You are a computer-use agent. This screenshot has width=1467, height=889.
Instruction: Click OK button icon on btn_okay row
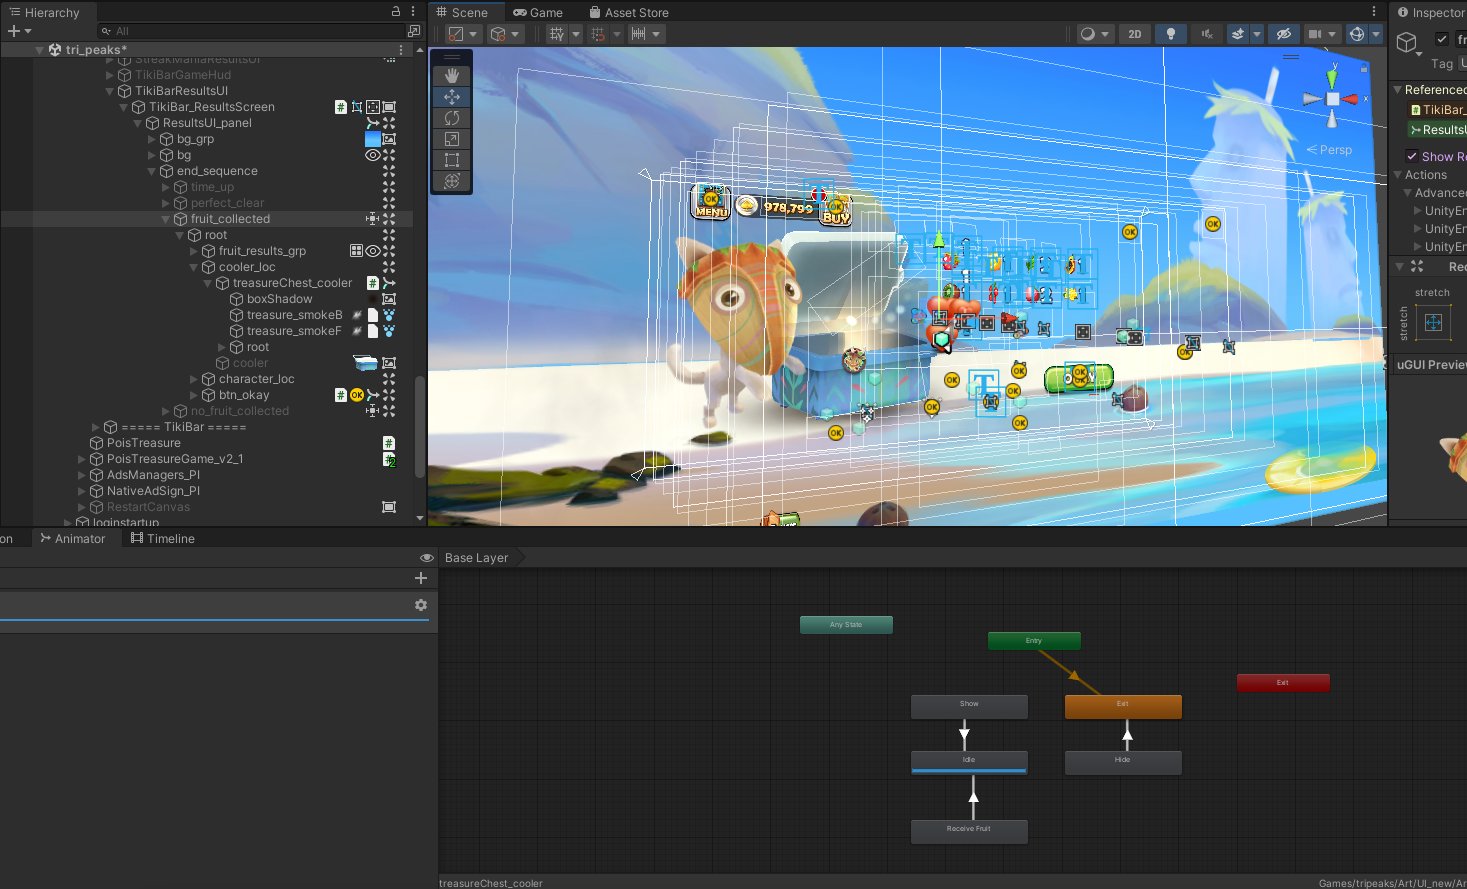[x=357, y=395]
